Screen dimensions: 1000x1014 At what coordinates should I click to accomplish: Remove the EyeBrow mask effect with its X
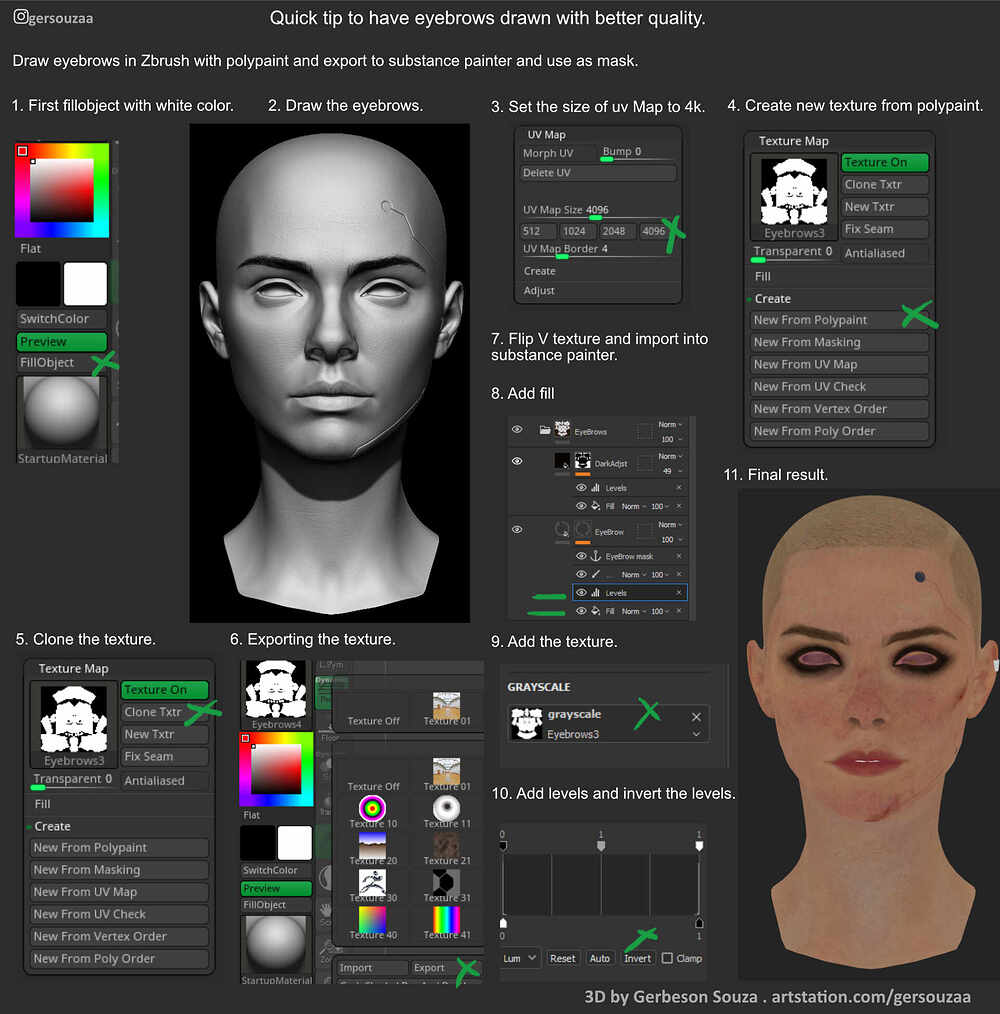click(x=679, y=556)
